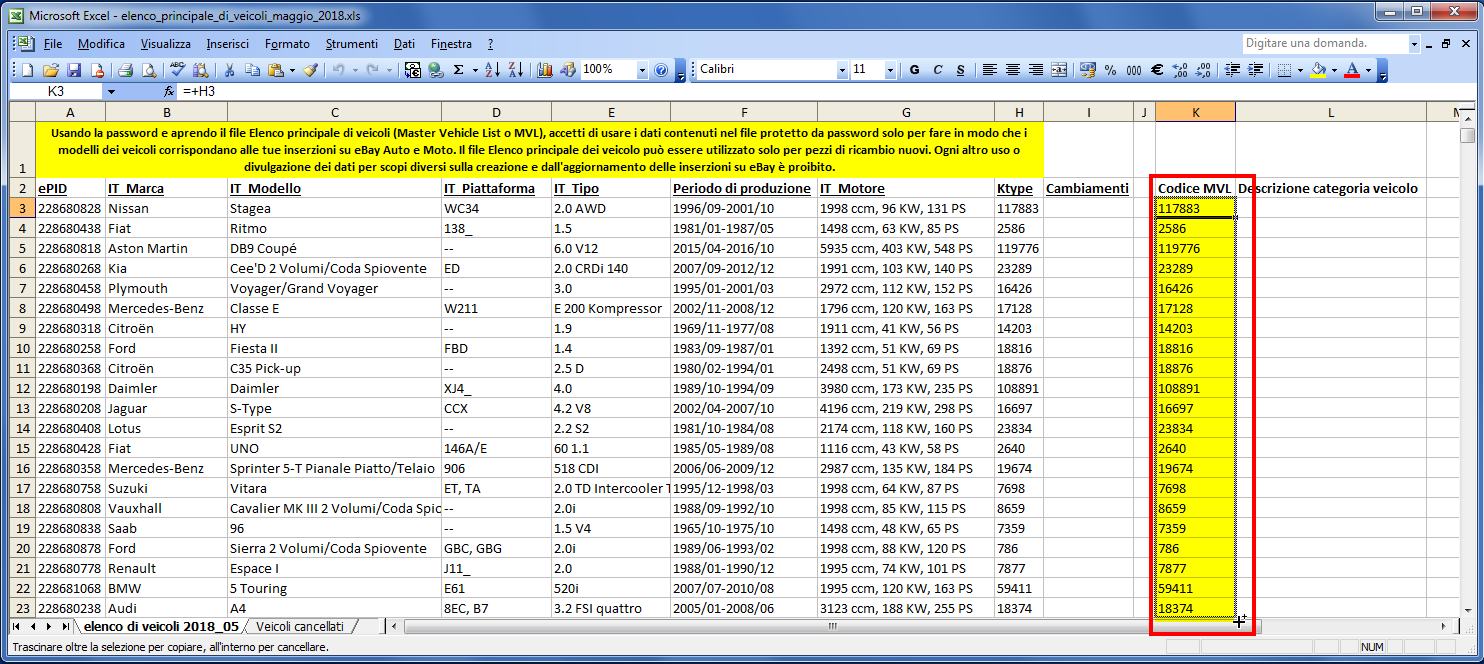Decrease decimal places

[1203, 70]
